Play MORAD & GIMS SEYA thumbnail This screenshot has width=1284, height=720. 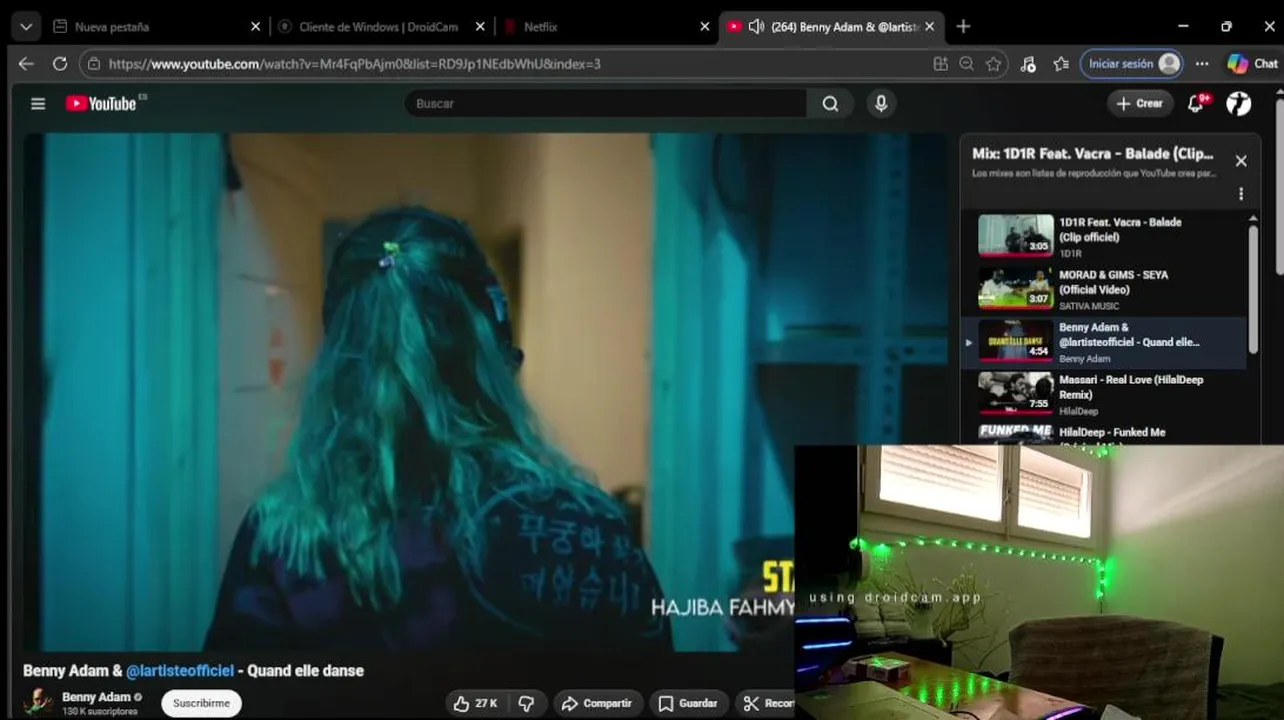[1015, 288]
